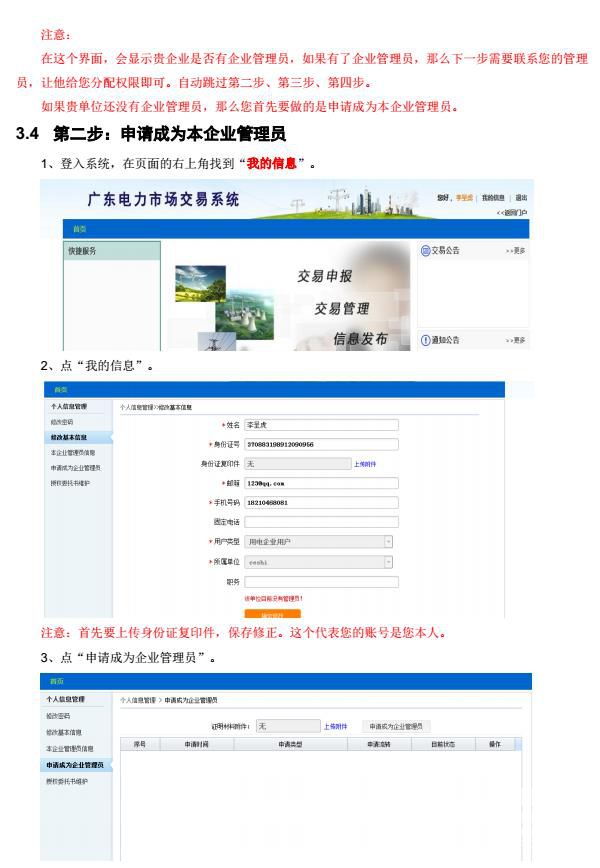
Task: Click the 目前状态 column header
Action: [x=443, y=745]
